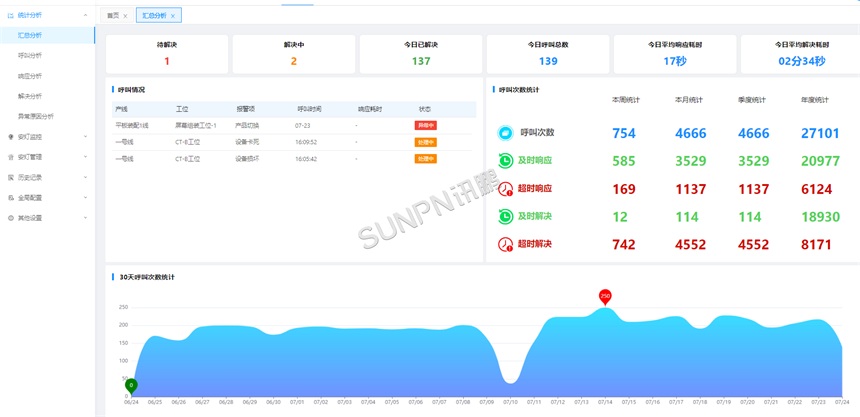Click the red 超时解决 clock icon
860x417 pixels.
(505, 244)
